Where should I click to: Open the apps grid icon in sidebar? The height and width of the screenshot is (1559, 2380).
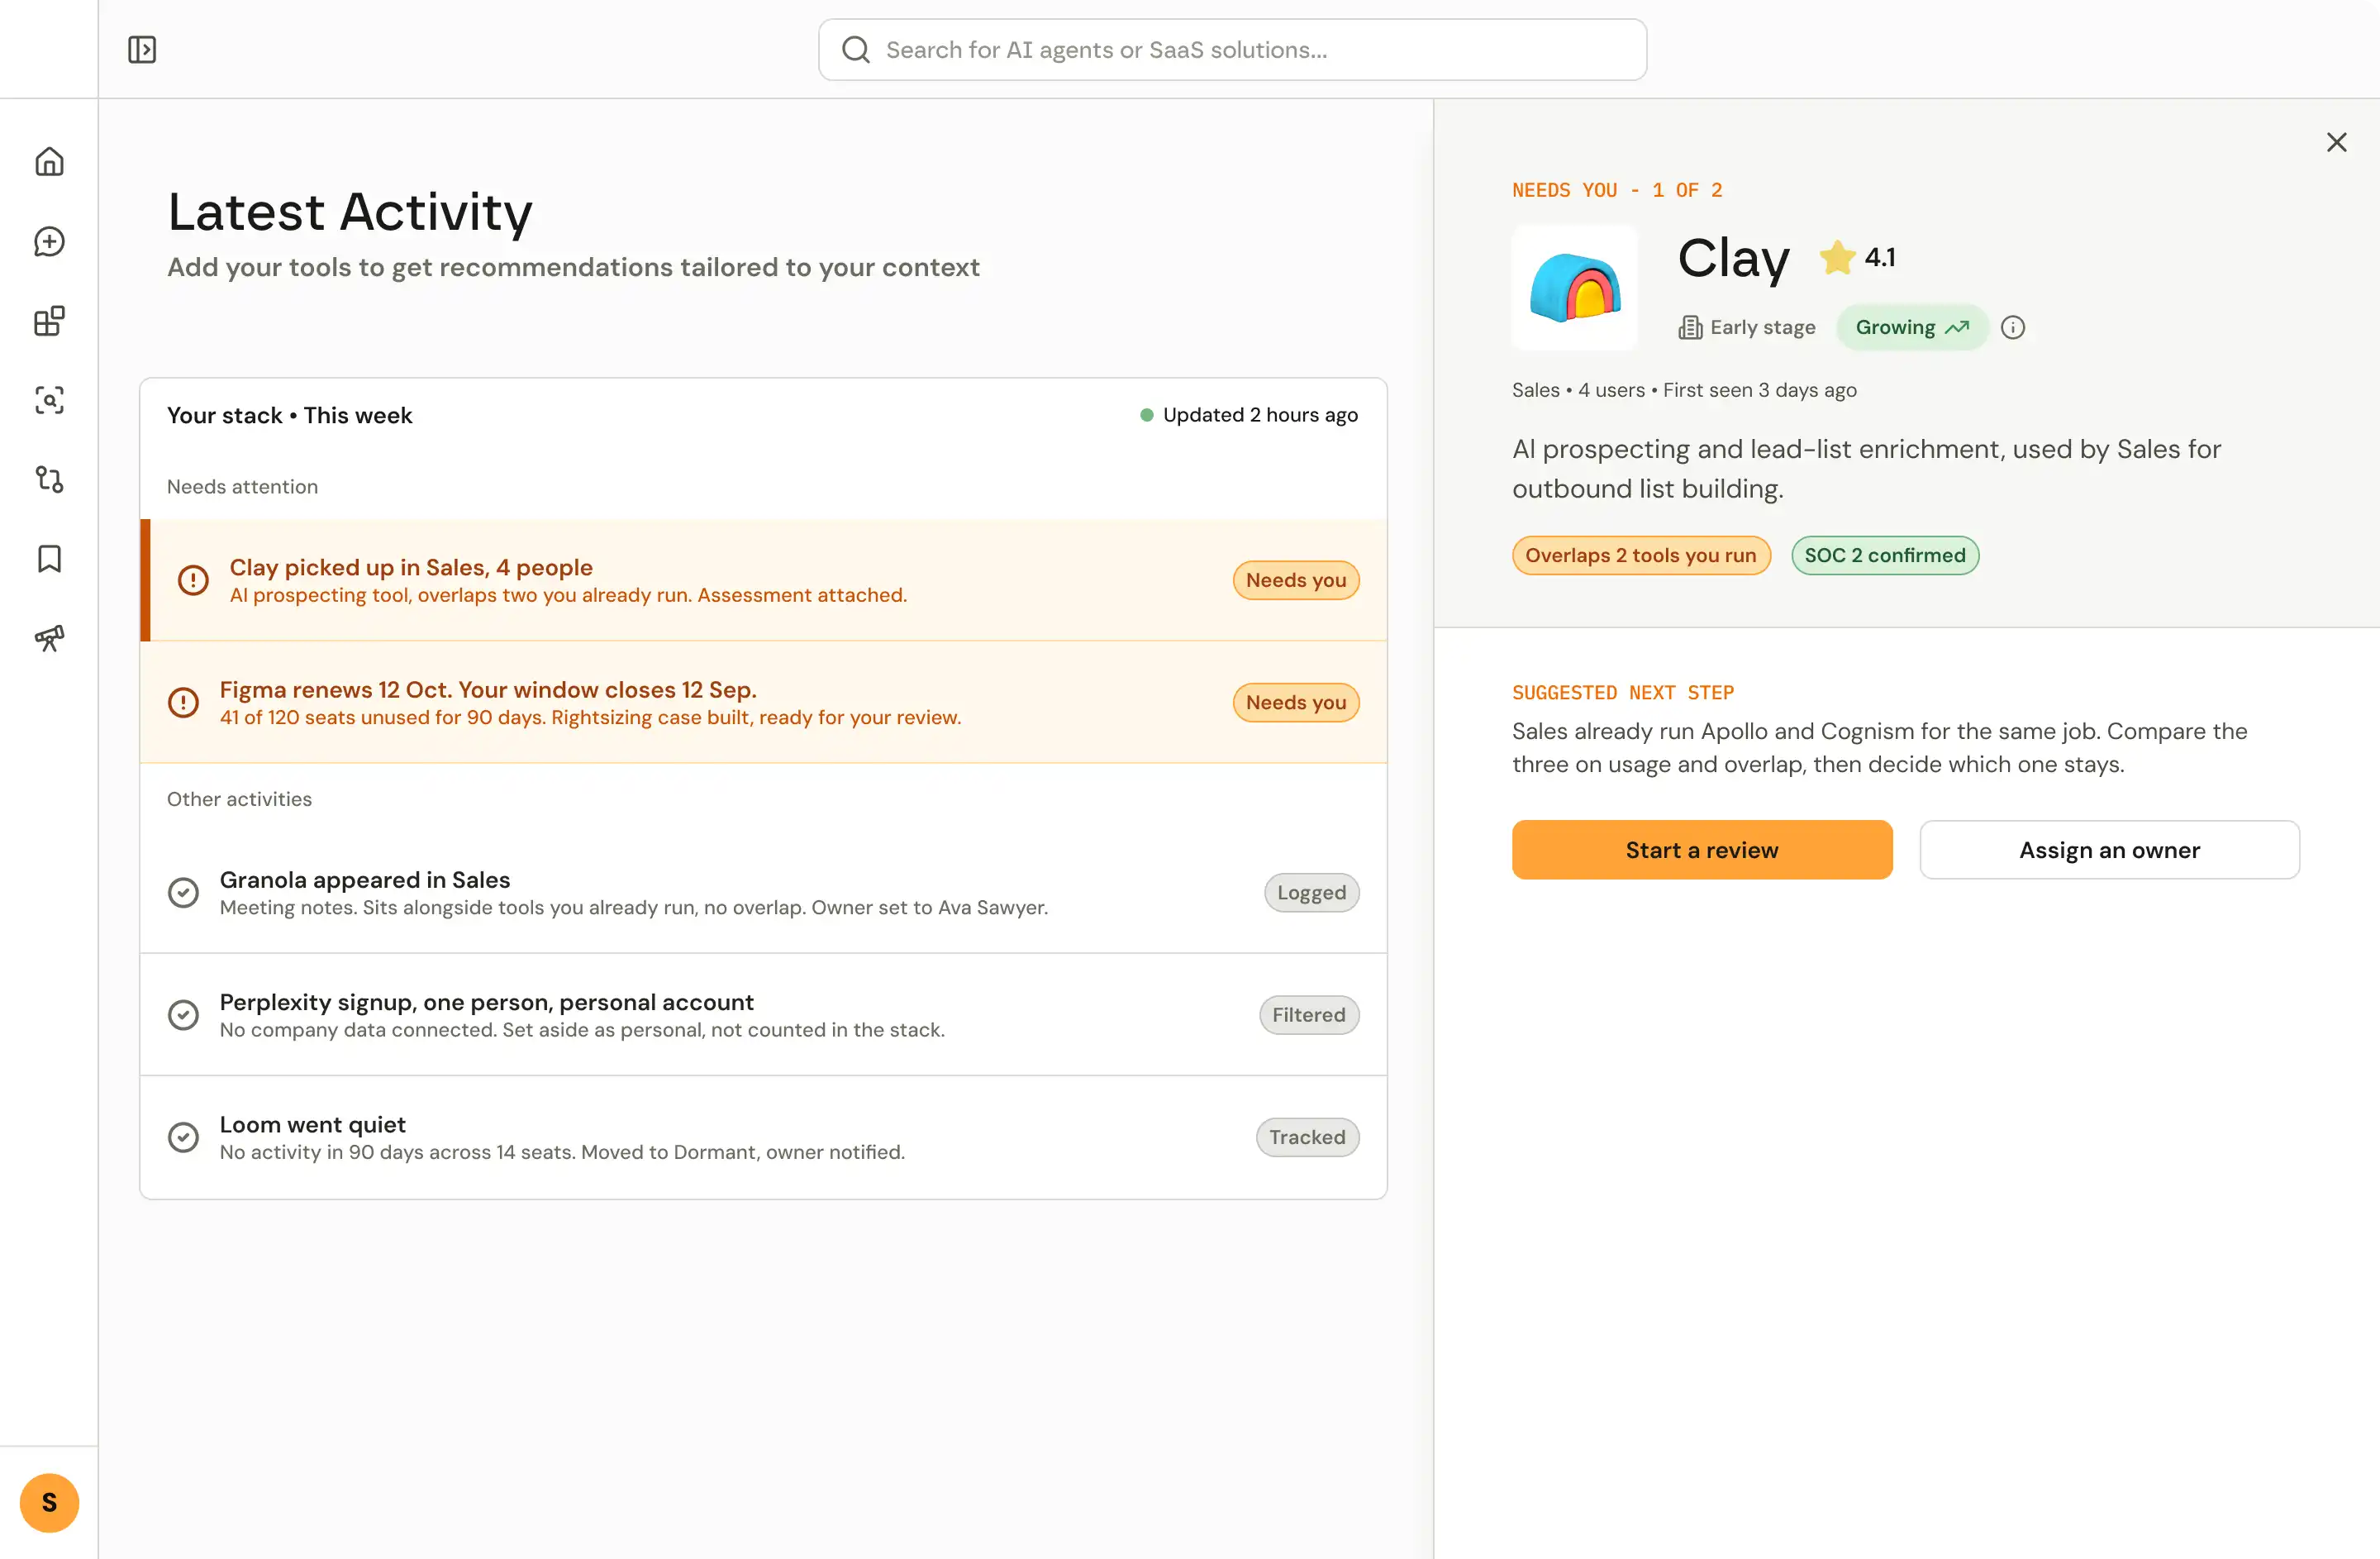(x=49, y=321)
